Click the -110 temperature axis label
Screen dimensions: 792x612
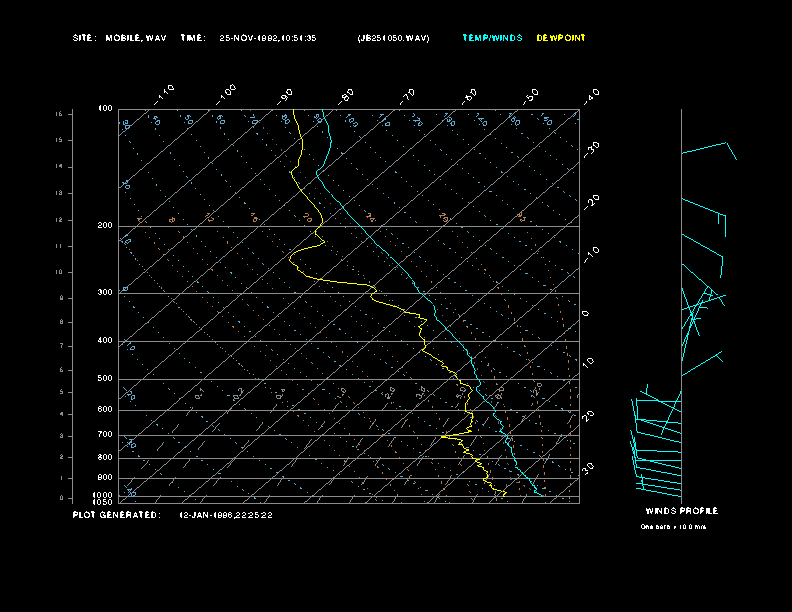(165, 93)
